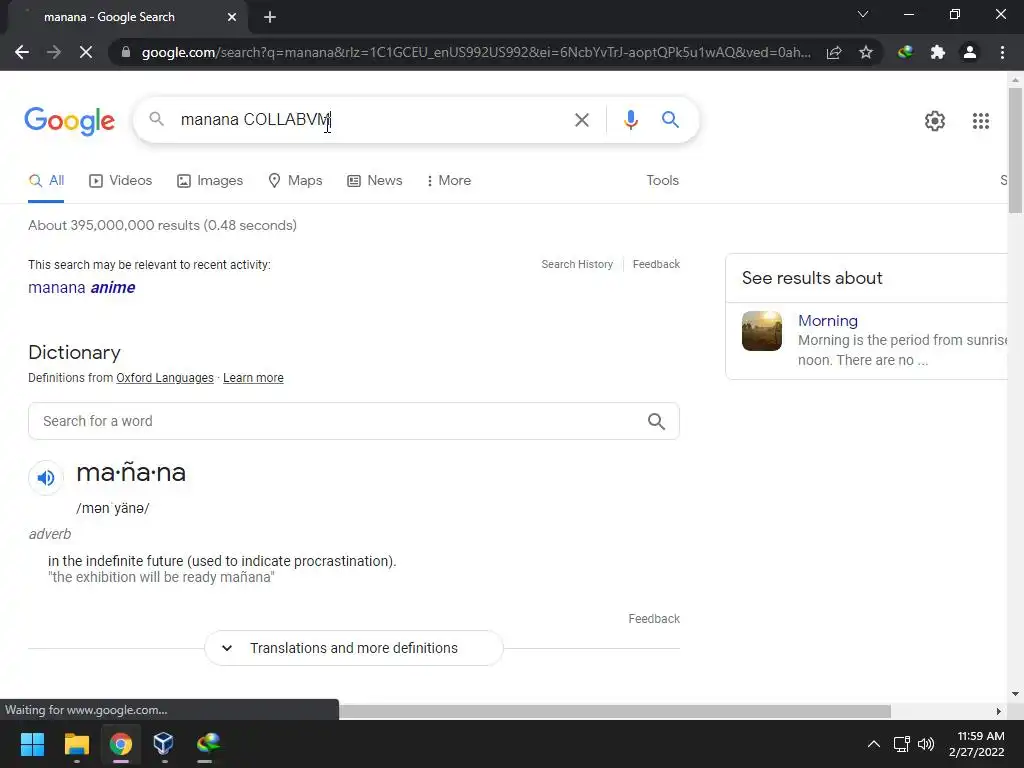Click the scrollbar down arrow

pos(1016,694)
